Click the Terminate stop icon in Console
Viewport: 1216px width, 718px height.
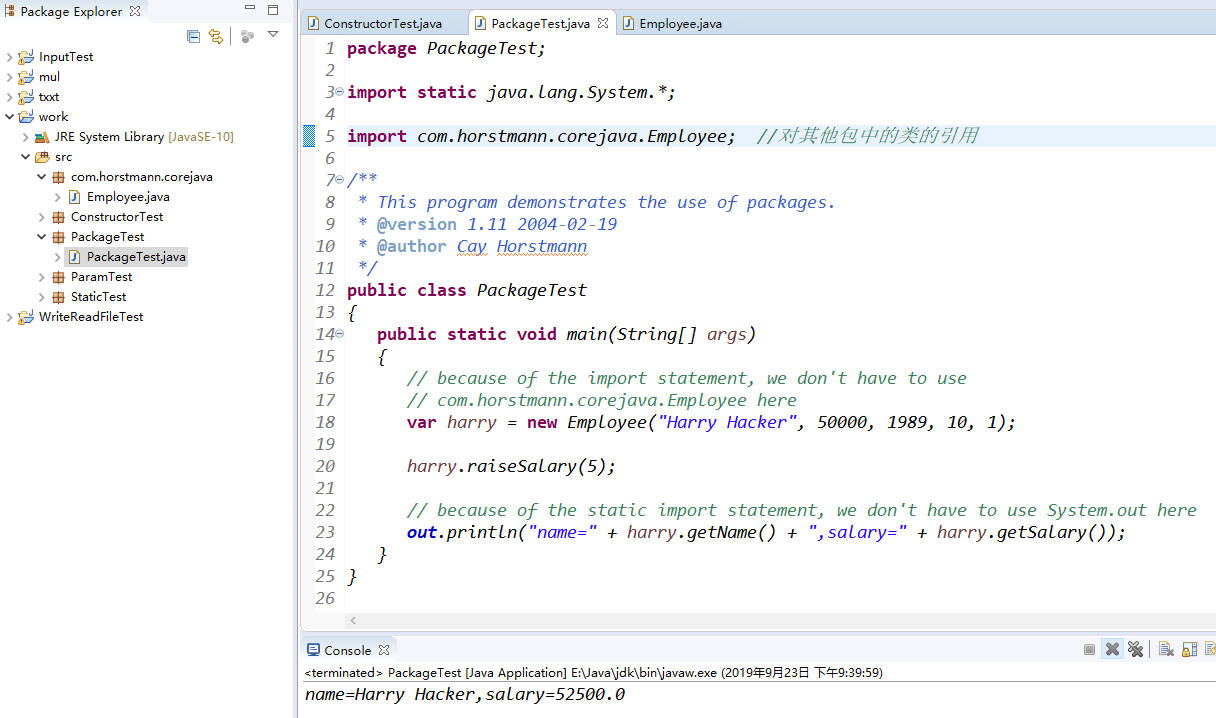tap(1089, 650)
